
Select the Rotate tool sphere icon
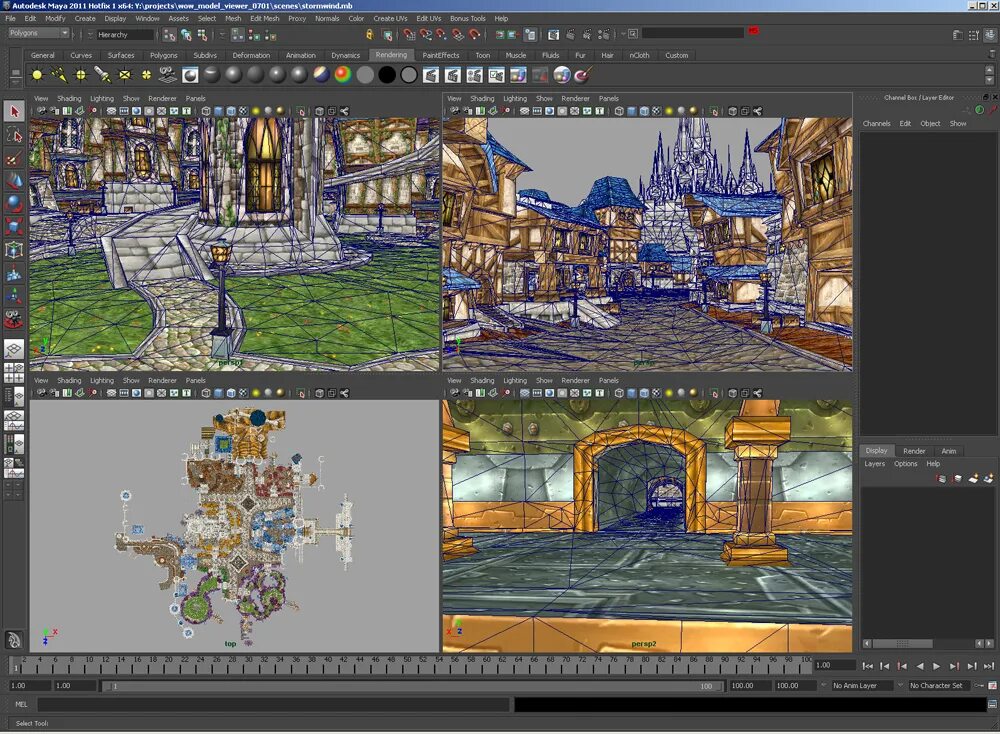click(x=14, y=204)
